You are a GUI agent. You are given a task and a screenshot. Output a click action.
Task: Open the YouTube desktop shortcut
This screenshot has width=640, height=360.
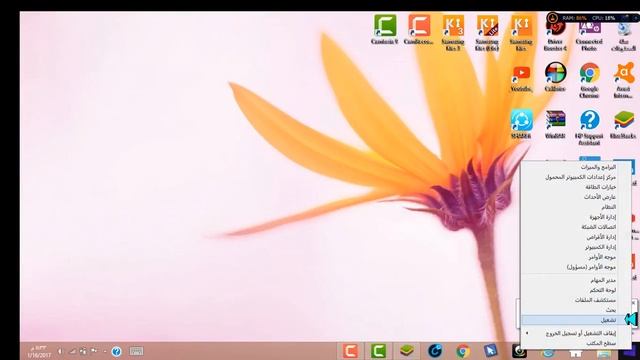tap(521, 78)
